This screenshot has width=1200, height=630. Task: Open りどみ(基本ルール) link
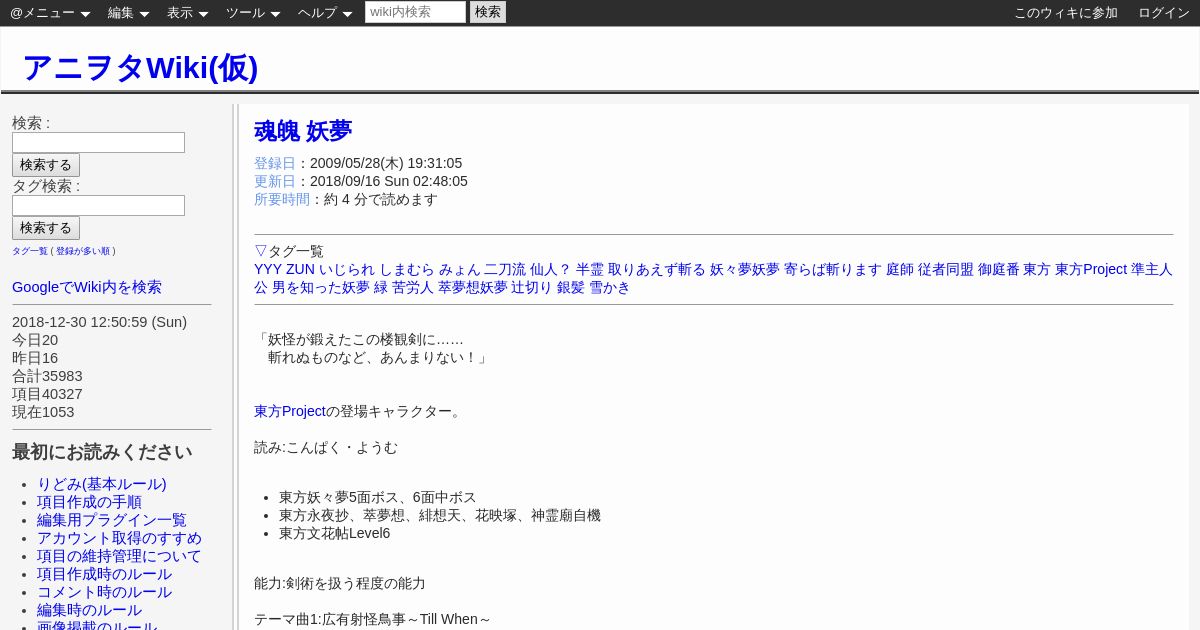(x=102, y=484)
